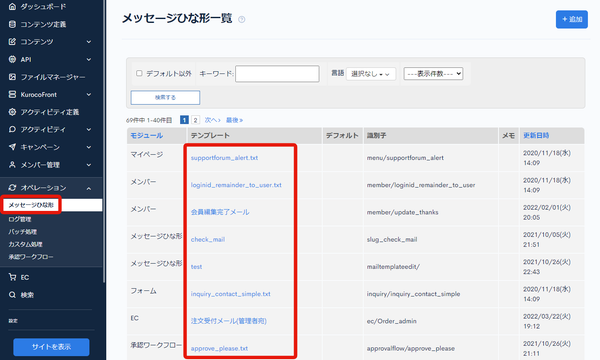This screenshot has width=600, height=360.
Task: Click the 設定 sidebar label
Action: tap(13, 321)
